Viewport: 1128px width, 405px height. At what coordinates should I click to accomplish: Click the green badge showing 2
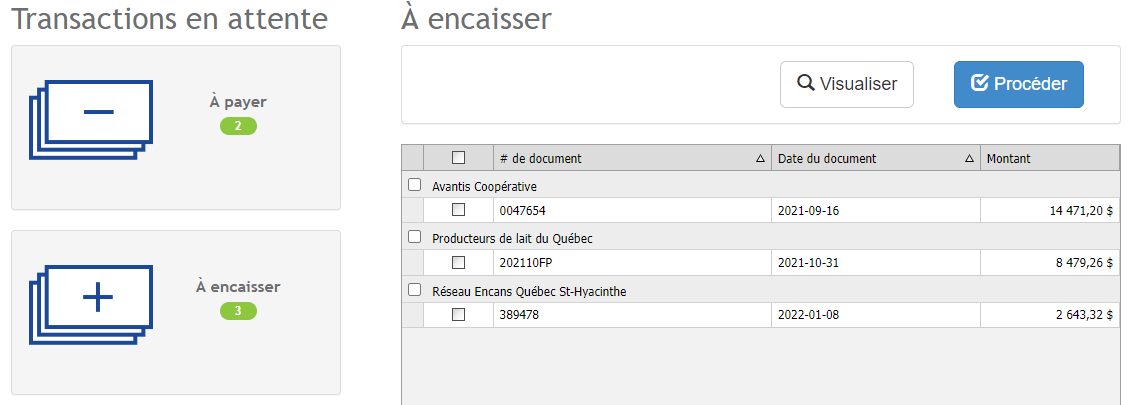(238, 126)
